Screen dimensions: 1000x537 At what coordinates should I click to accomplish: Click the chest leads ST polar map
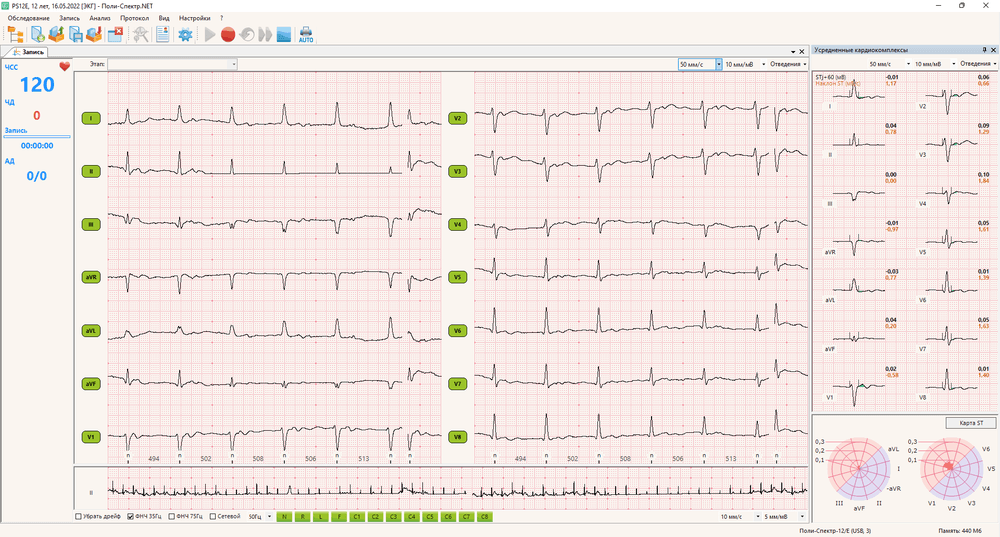coord(951,469)
